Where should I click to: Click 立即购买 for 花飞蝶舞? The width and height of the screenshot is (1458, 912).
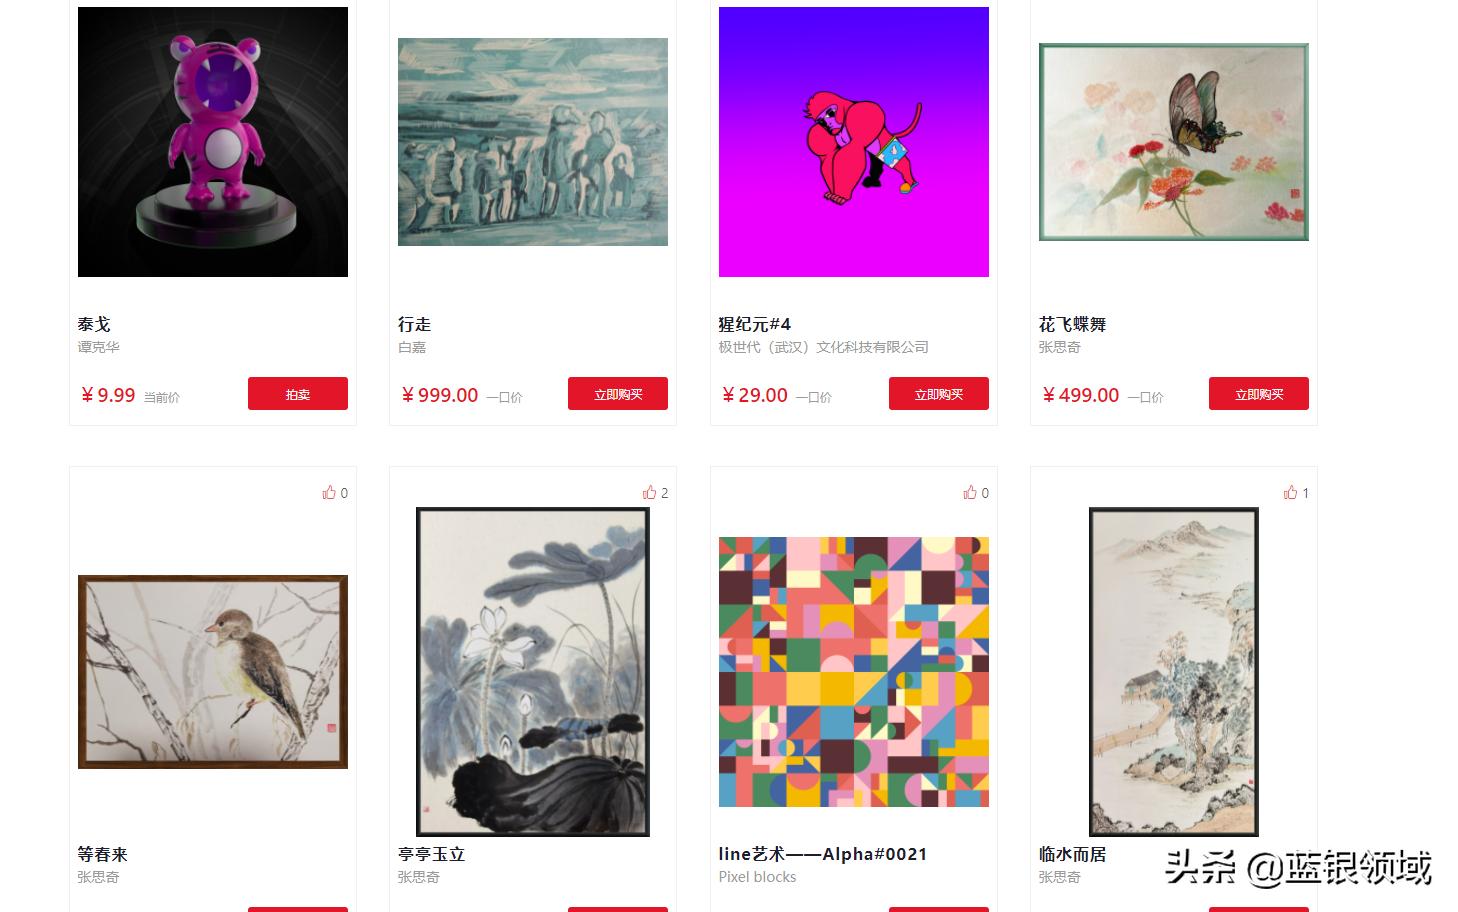coord(1259,394)
